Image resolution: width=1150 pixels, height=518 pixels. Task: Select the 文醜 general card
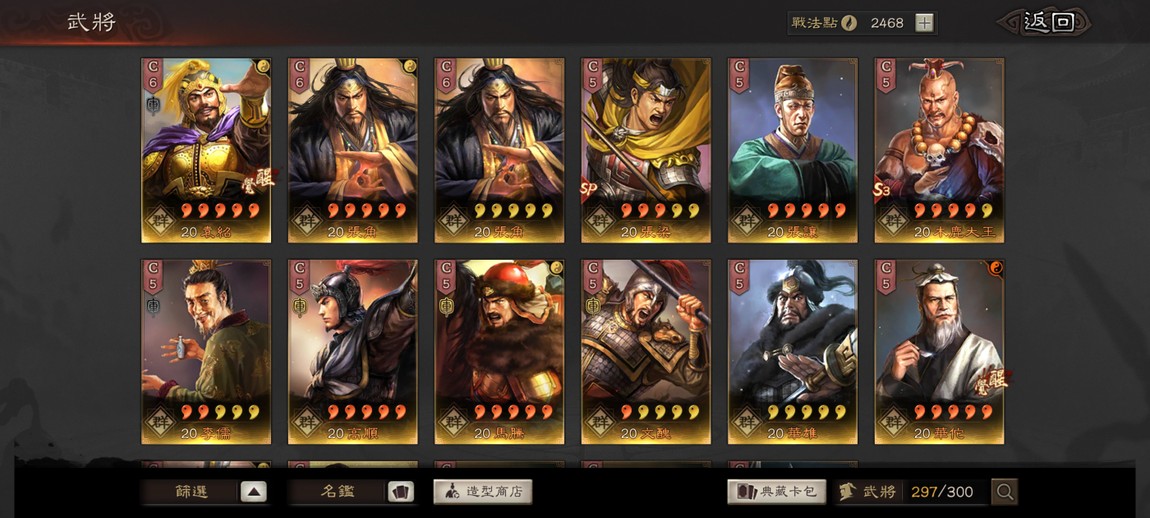click(x=646, y=352)
